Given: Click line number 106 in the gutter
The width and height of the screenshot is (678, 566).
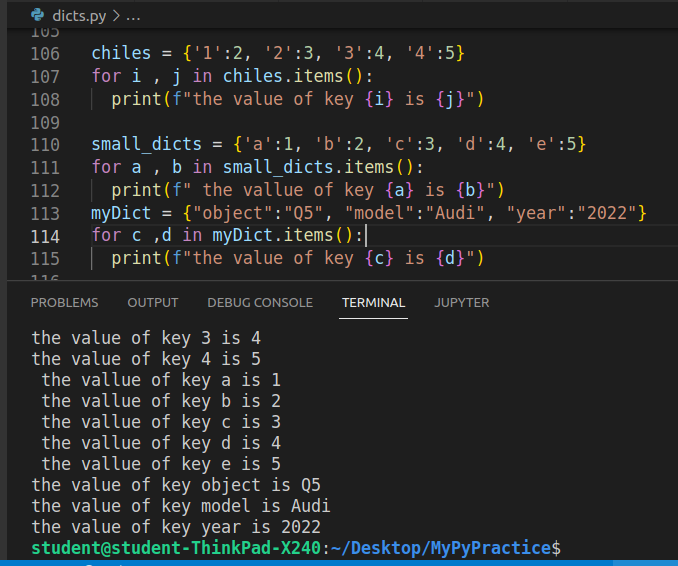Looking at the screenshot, I should pos(45,54).
